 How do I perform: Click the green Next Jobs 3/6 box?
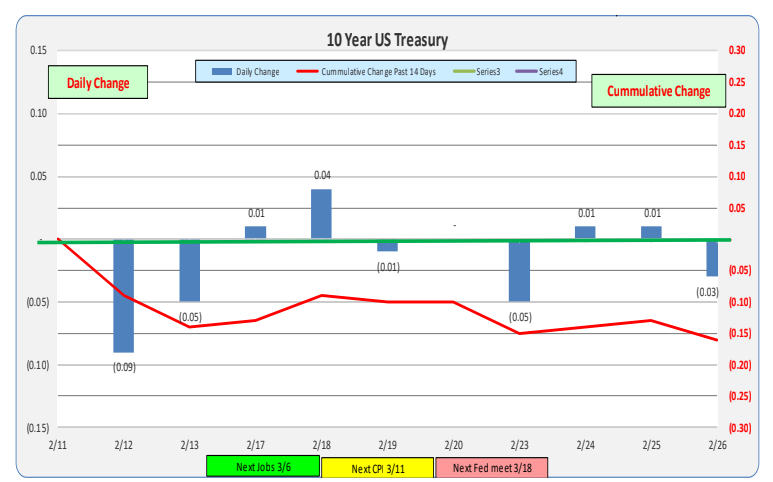[263, 467]
